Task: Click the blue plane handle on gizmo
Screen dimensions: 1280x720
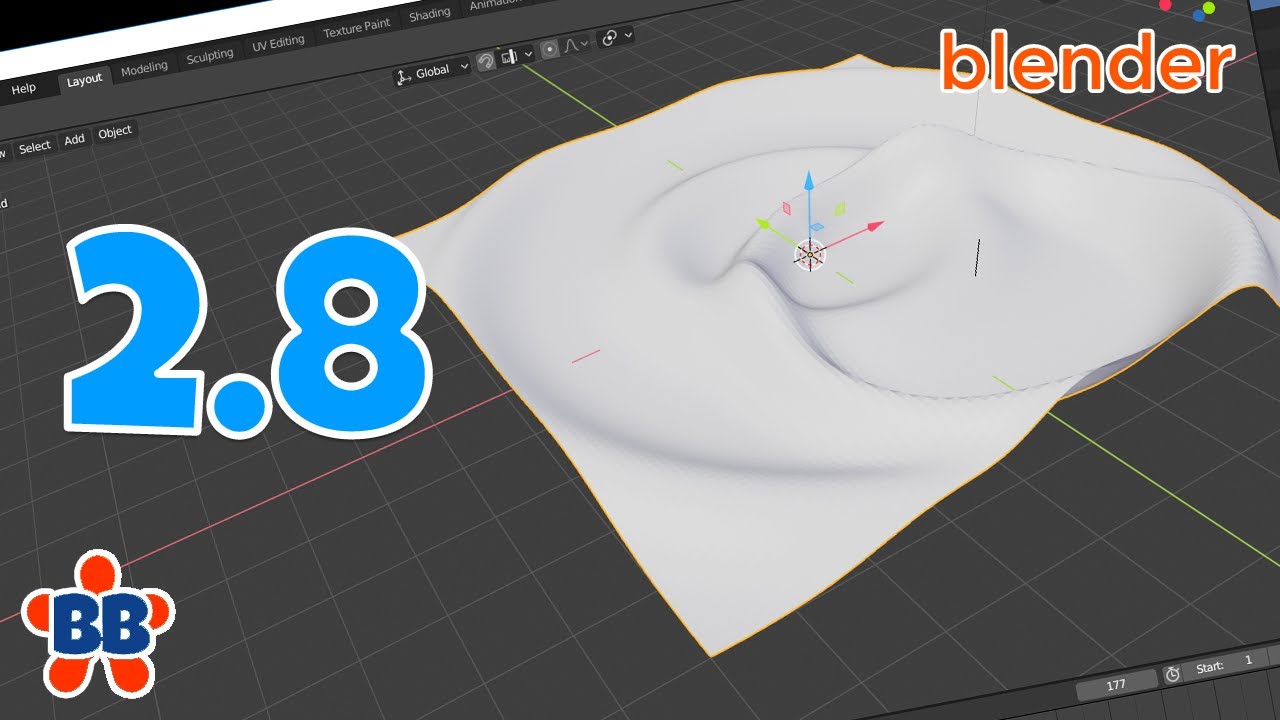Action: [817, 227]
